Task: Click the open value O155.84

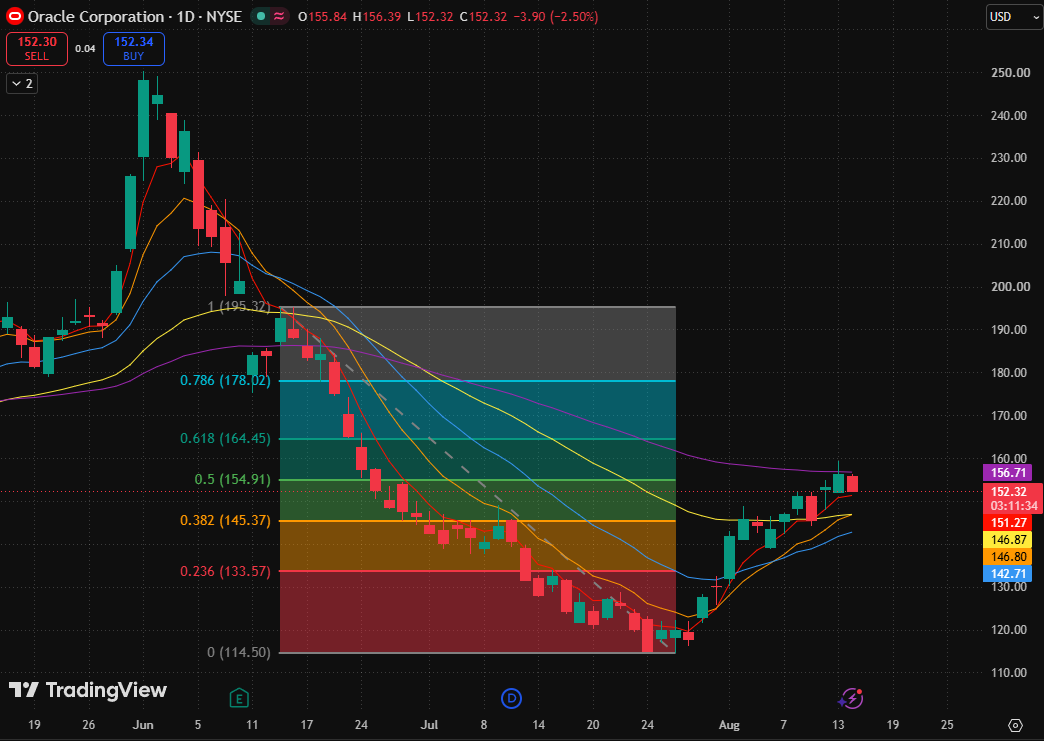Action: pyautogui.click(x=322, y=17)
